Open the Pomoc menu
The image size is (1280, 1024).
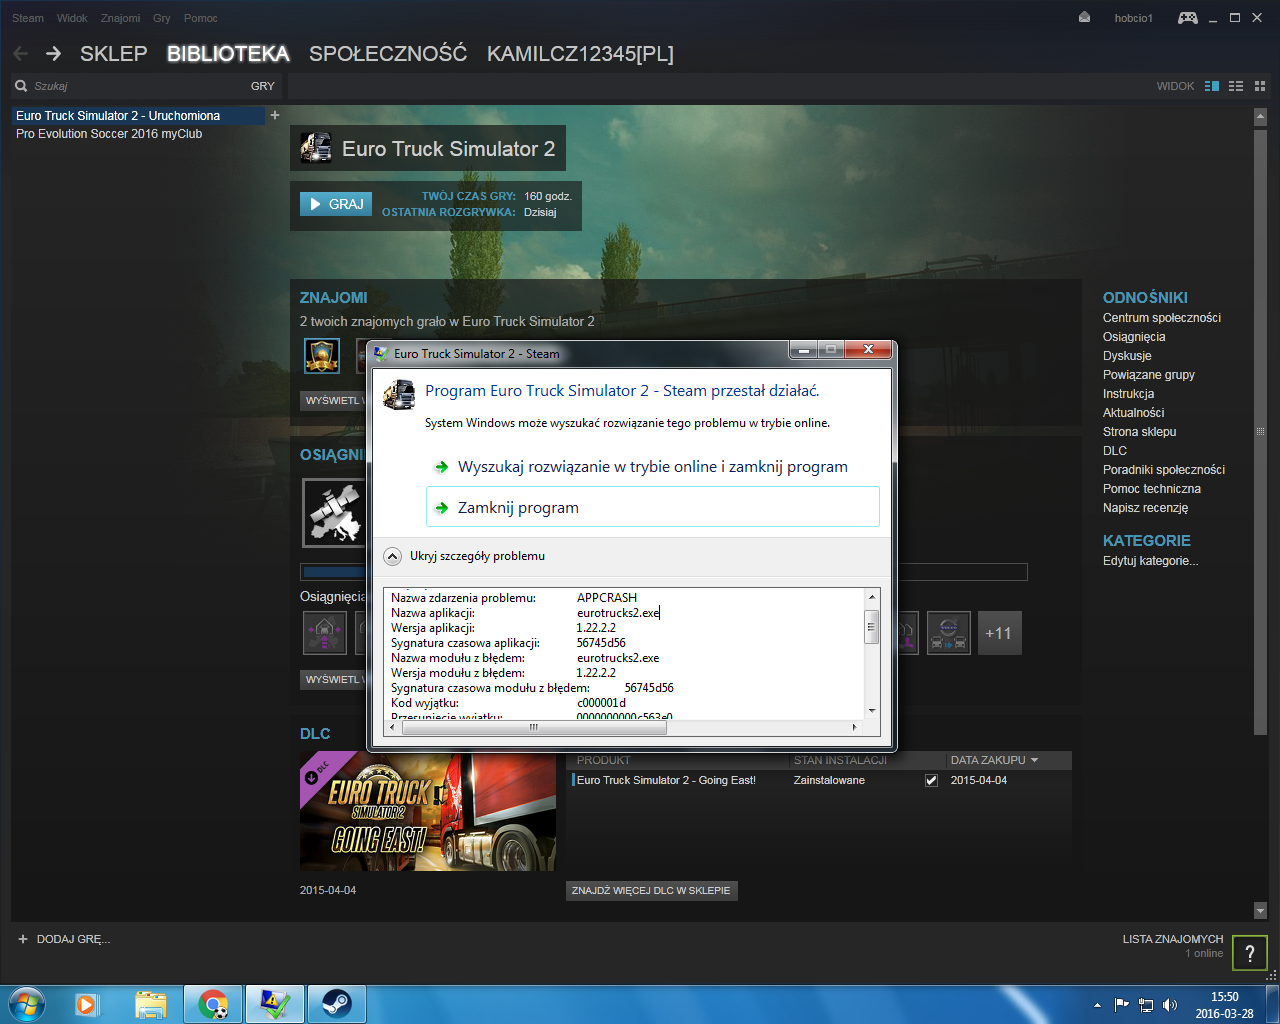tap(201, 18)
